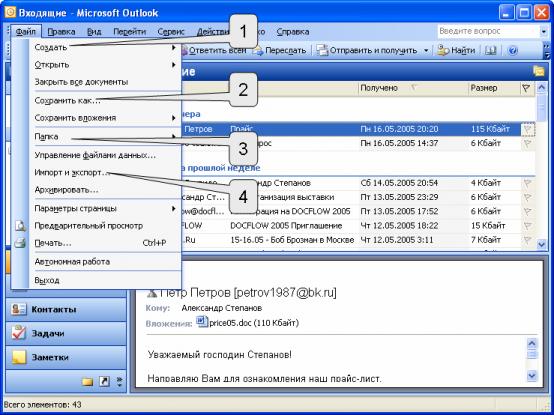Viewport: 554px width, 415px height.
Task: Click the blue help question icon
Action: pos(512,51)
